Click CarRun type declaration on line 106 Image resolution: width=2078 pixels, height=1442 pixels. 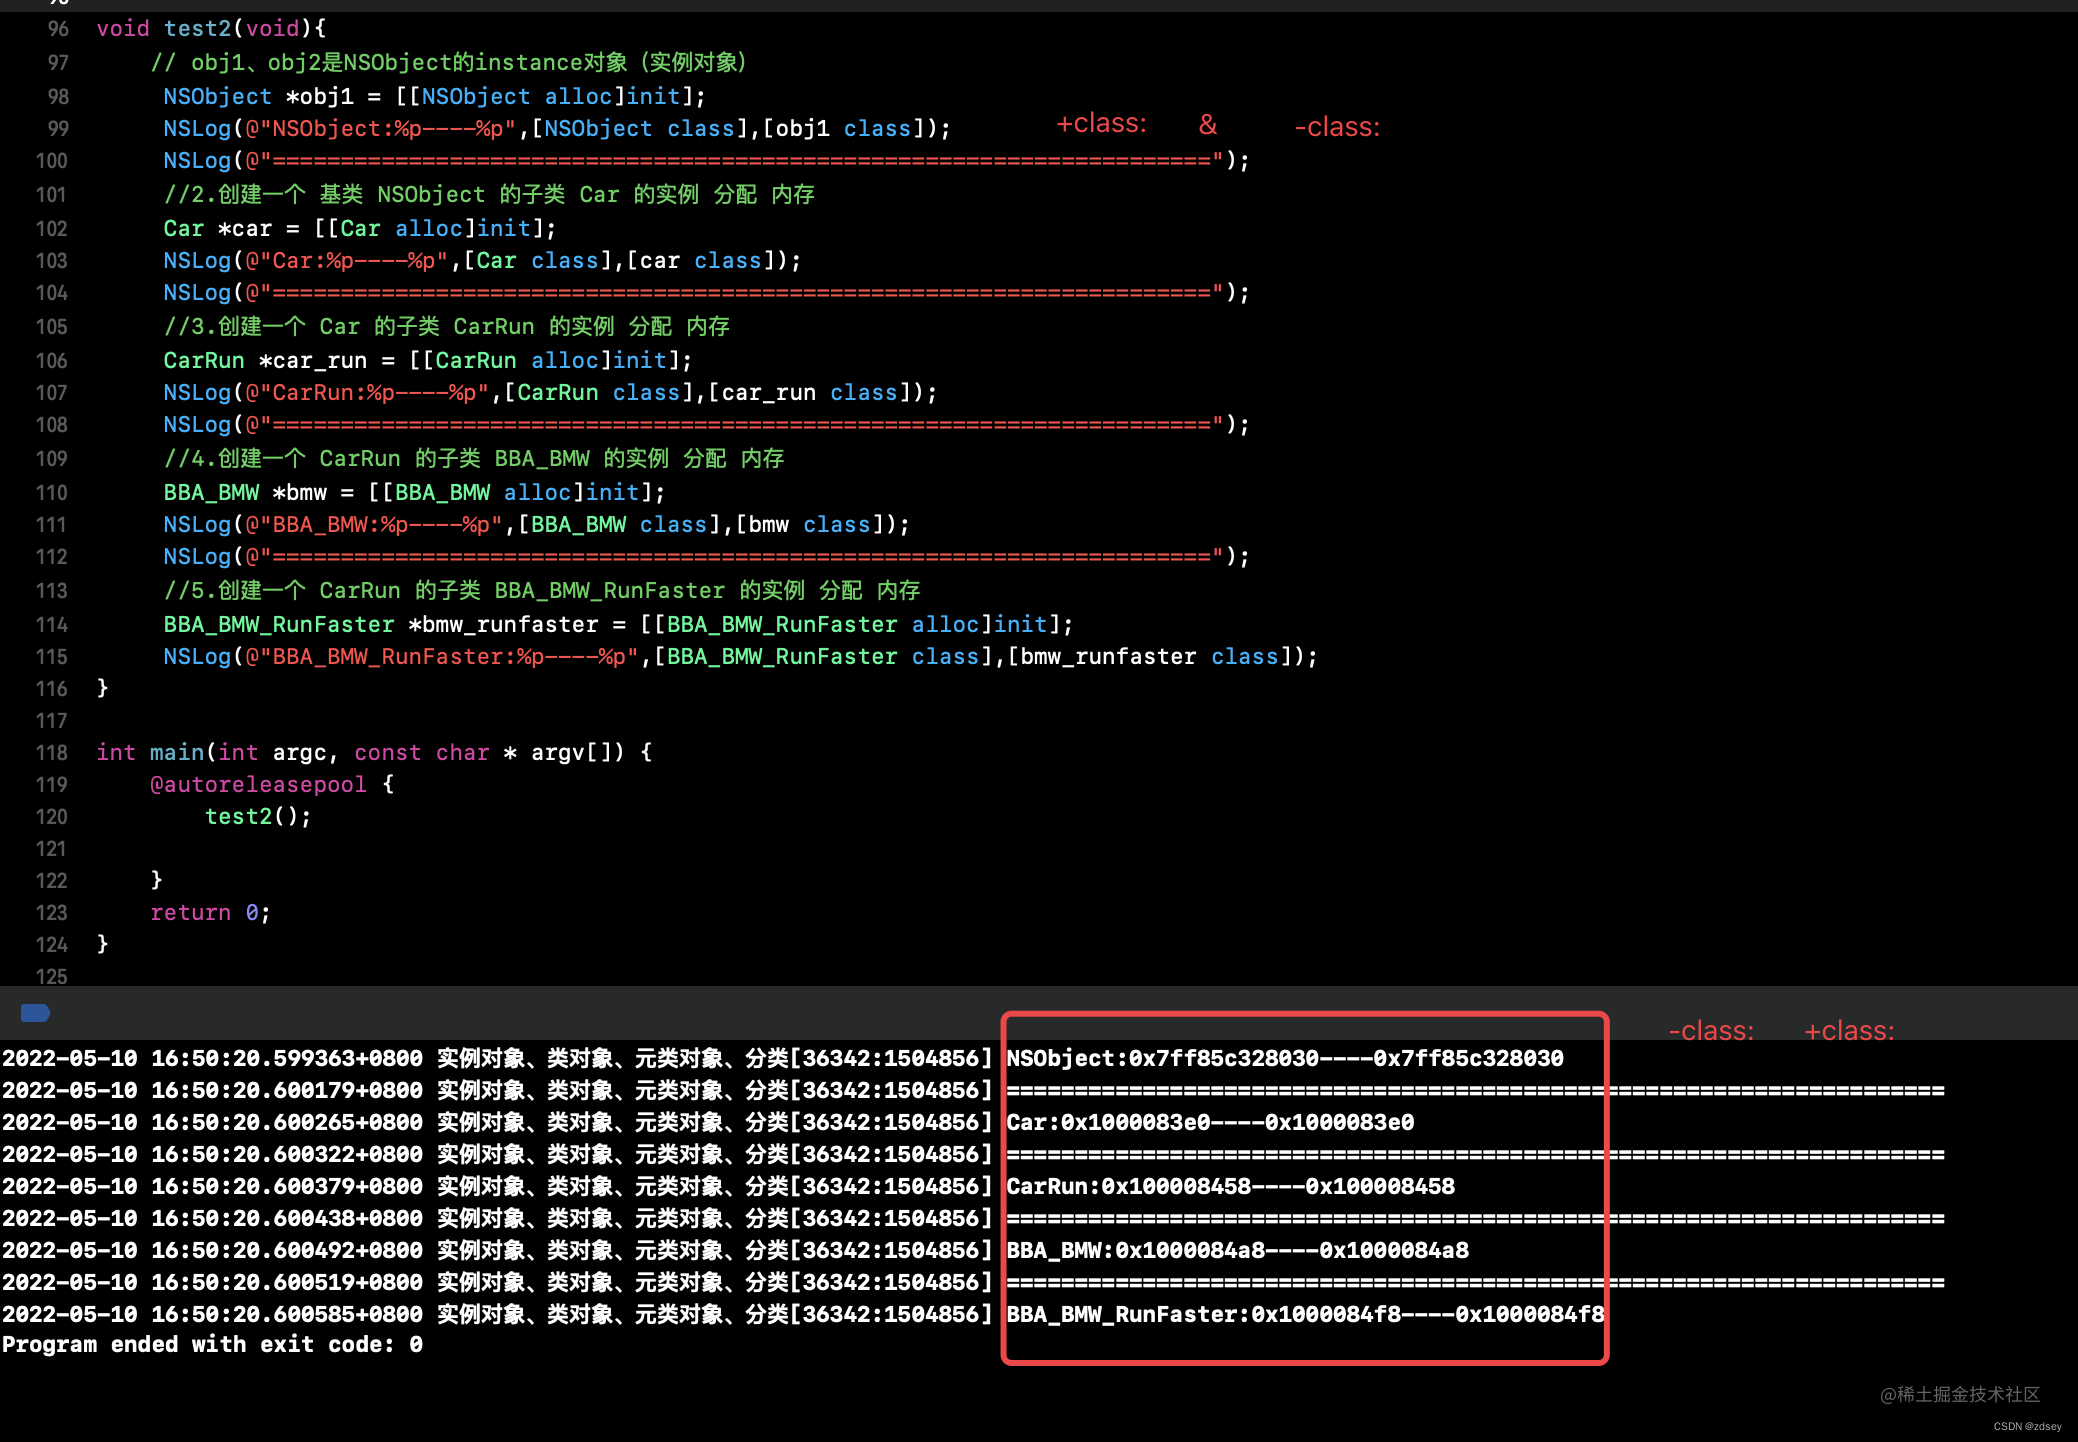click(204, 361)
